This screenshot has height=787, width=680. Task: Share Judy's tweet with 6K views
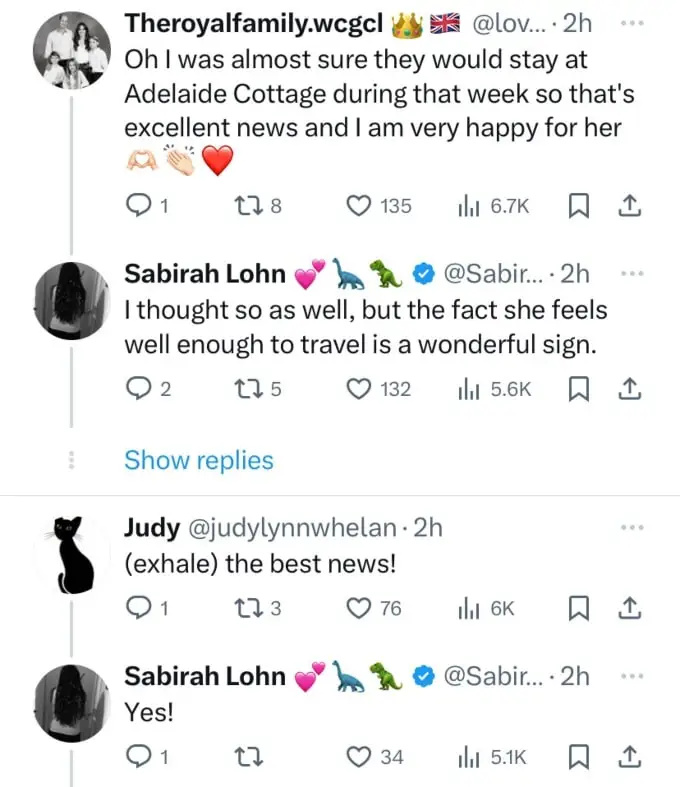[629, 608]
